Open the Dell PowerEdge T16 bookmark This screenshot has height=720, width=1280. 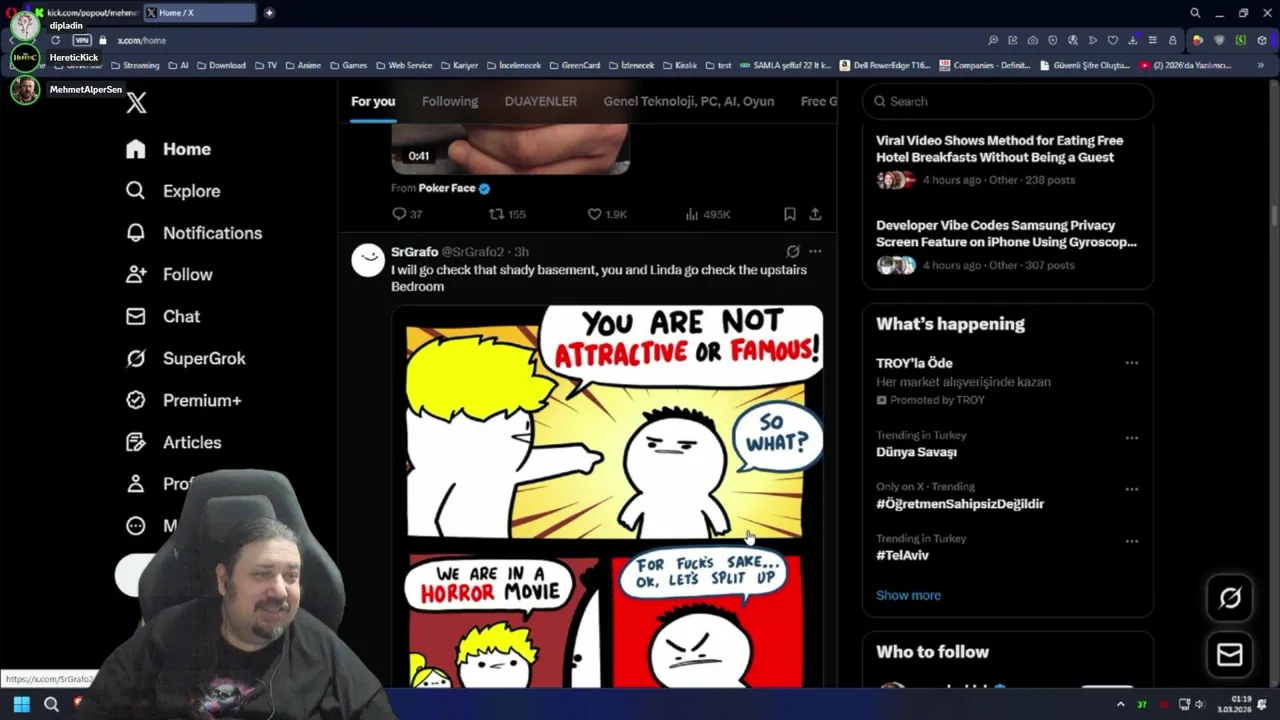[x=885, y=65]
